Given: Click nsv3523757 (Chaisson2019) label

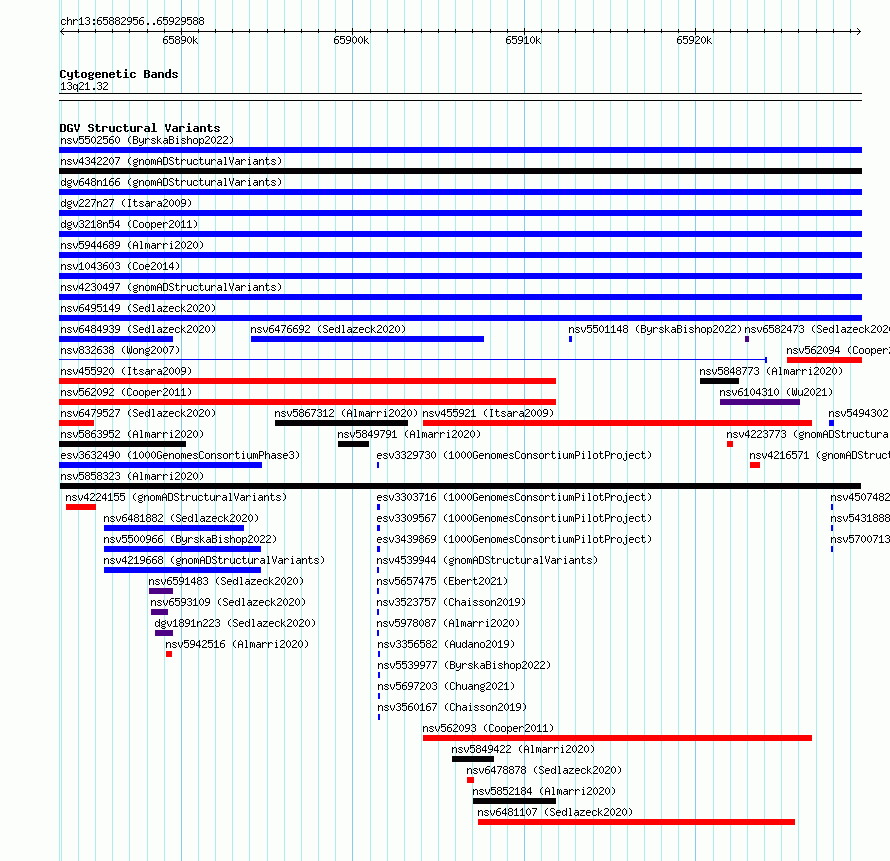Looking at the screenshot, I should point(451,602).
